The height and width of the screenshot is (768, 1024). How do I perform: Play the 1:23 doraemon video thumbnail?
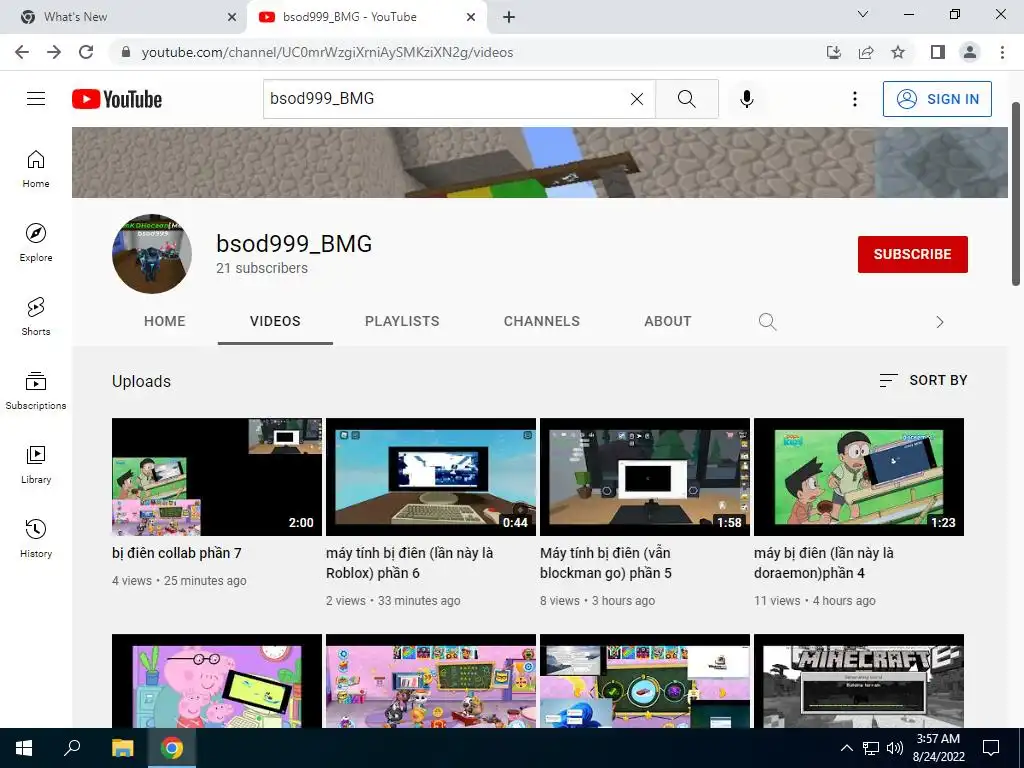tap(859, 477)
